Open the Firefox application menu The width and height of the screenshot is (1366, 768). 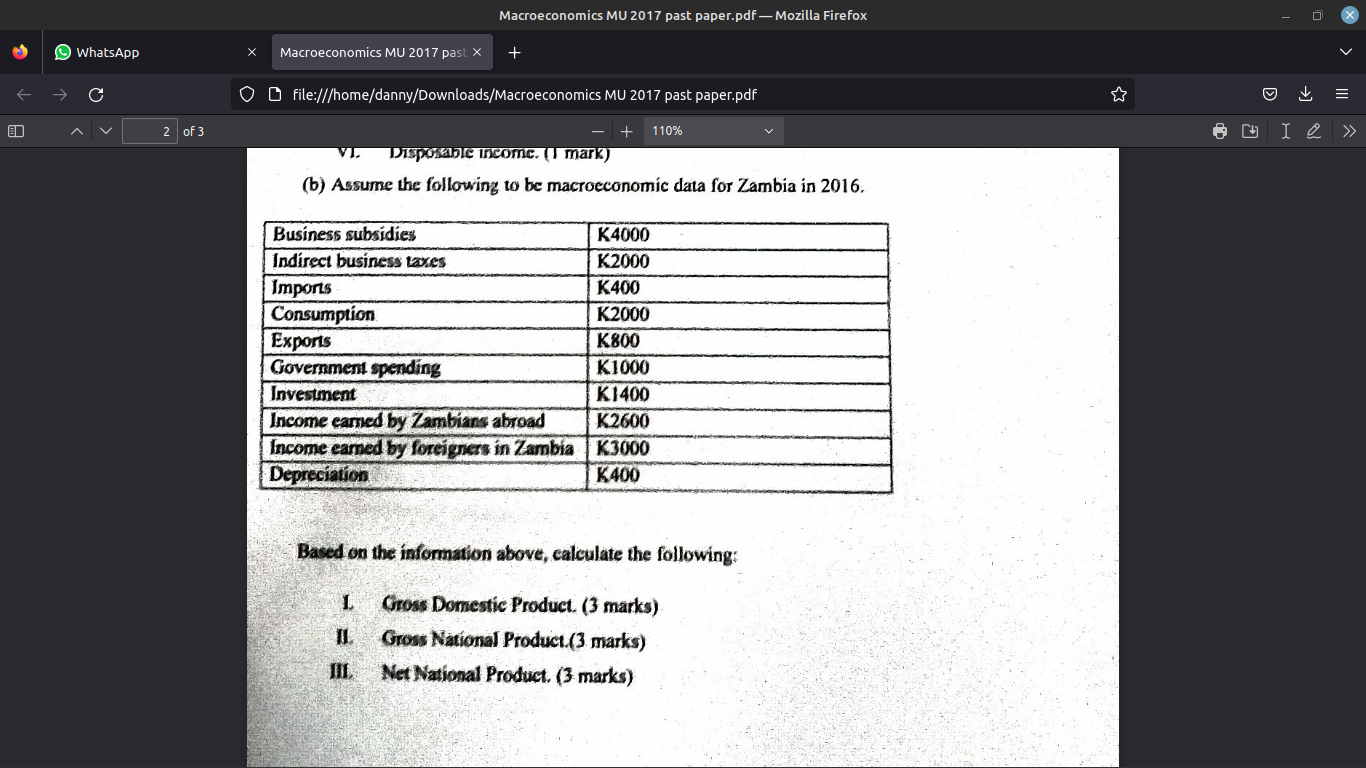pyautogui.click(x=1341, y=94)
